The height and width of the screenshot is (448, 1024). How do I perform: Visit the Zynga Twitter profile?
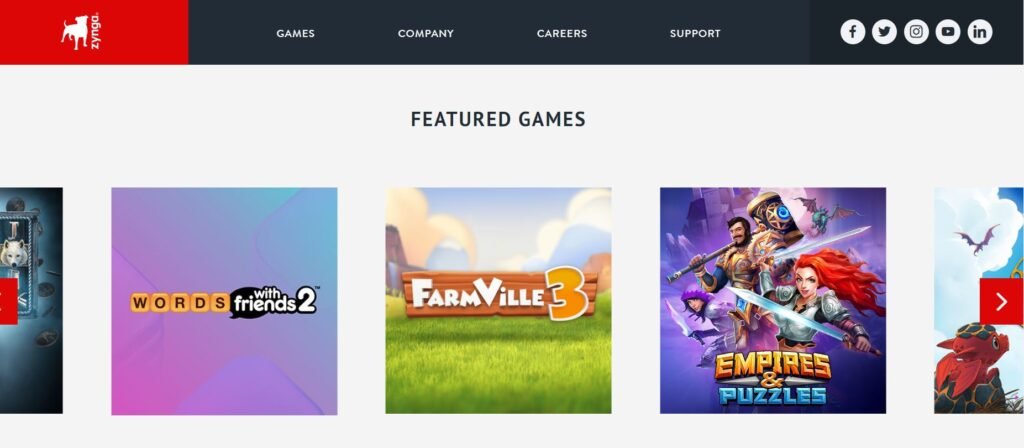884,32
